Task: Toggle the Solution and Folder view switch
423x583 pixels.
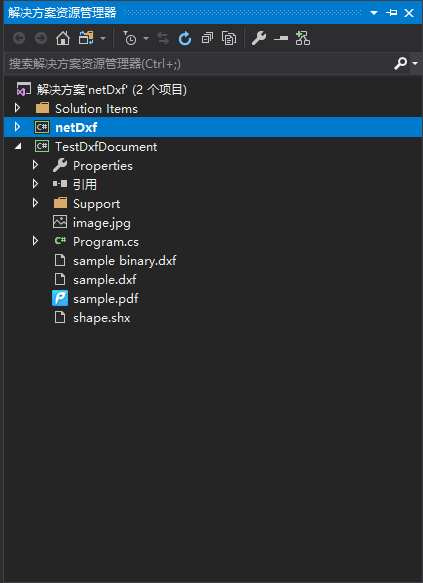Action: click(86, 38)
